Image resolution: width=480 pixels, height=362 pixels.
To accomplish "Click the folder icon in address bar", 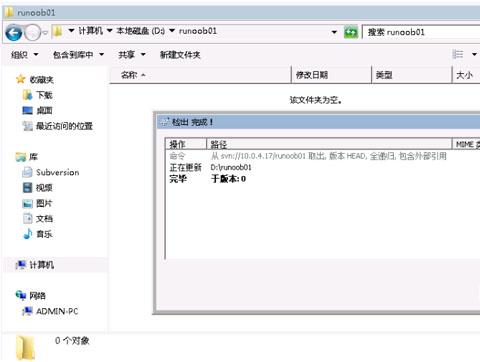I will (x=58, y=32).
